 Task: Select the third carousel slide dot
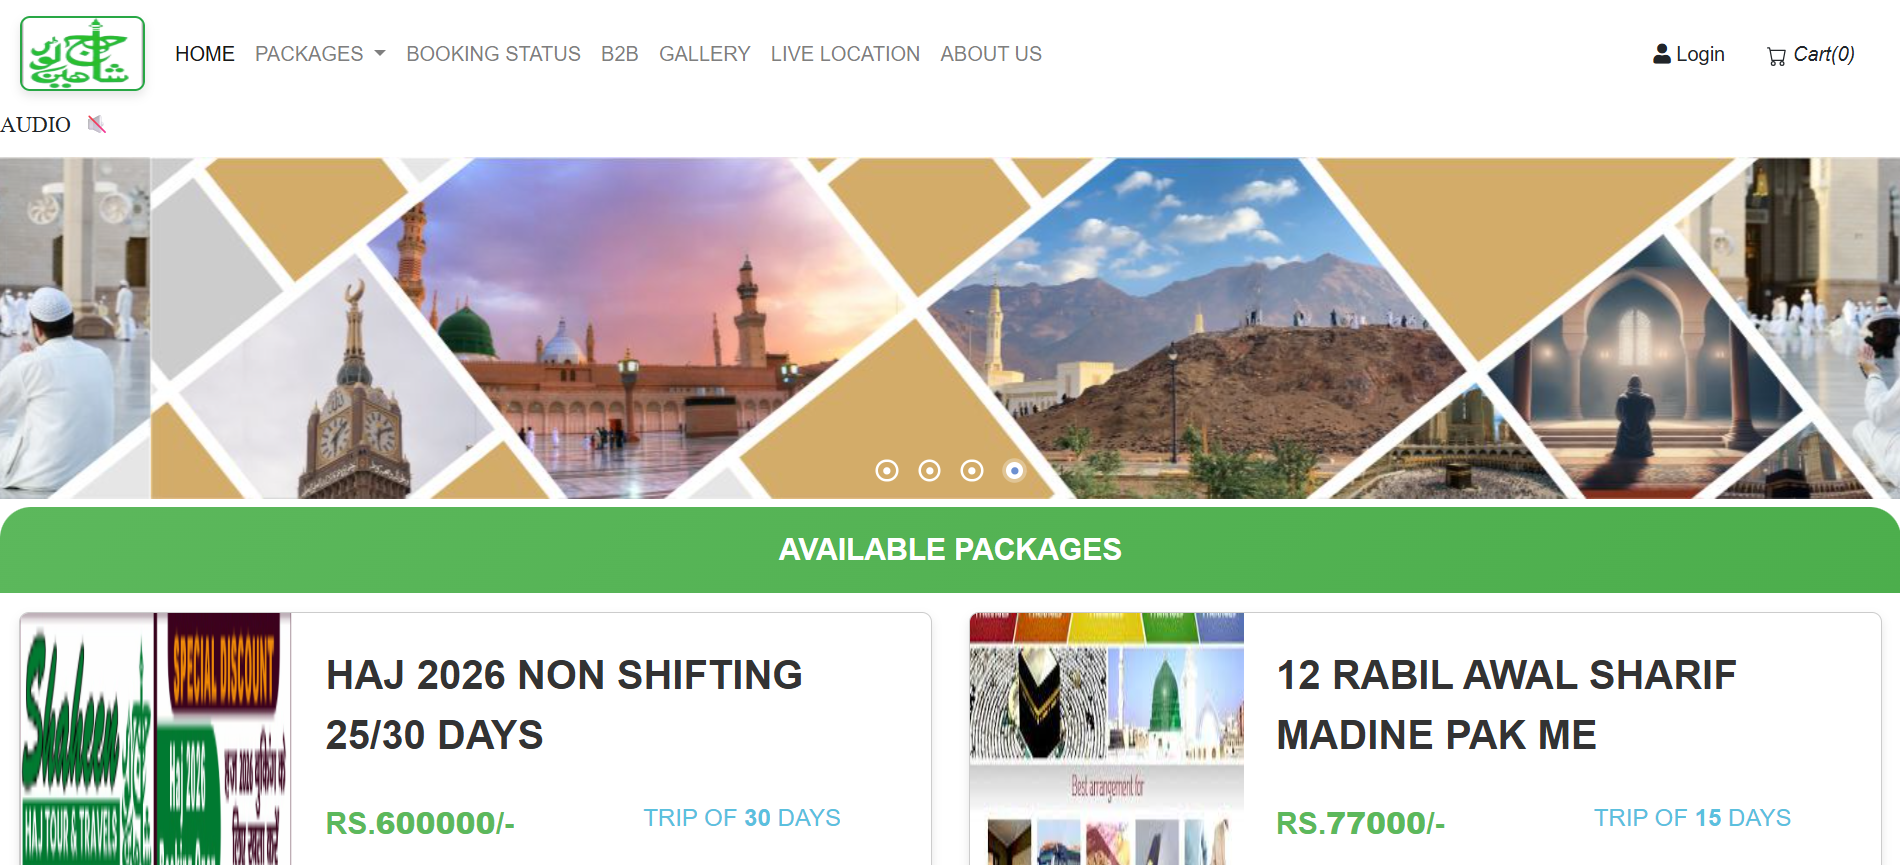(972, 470)
